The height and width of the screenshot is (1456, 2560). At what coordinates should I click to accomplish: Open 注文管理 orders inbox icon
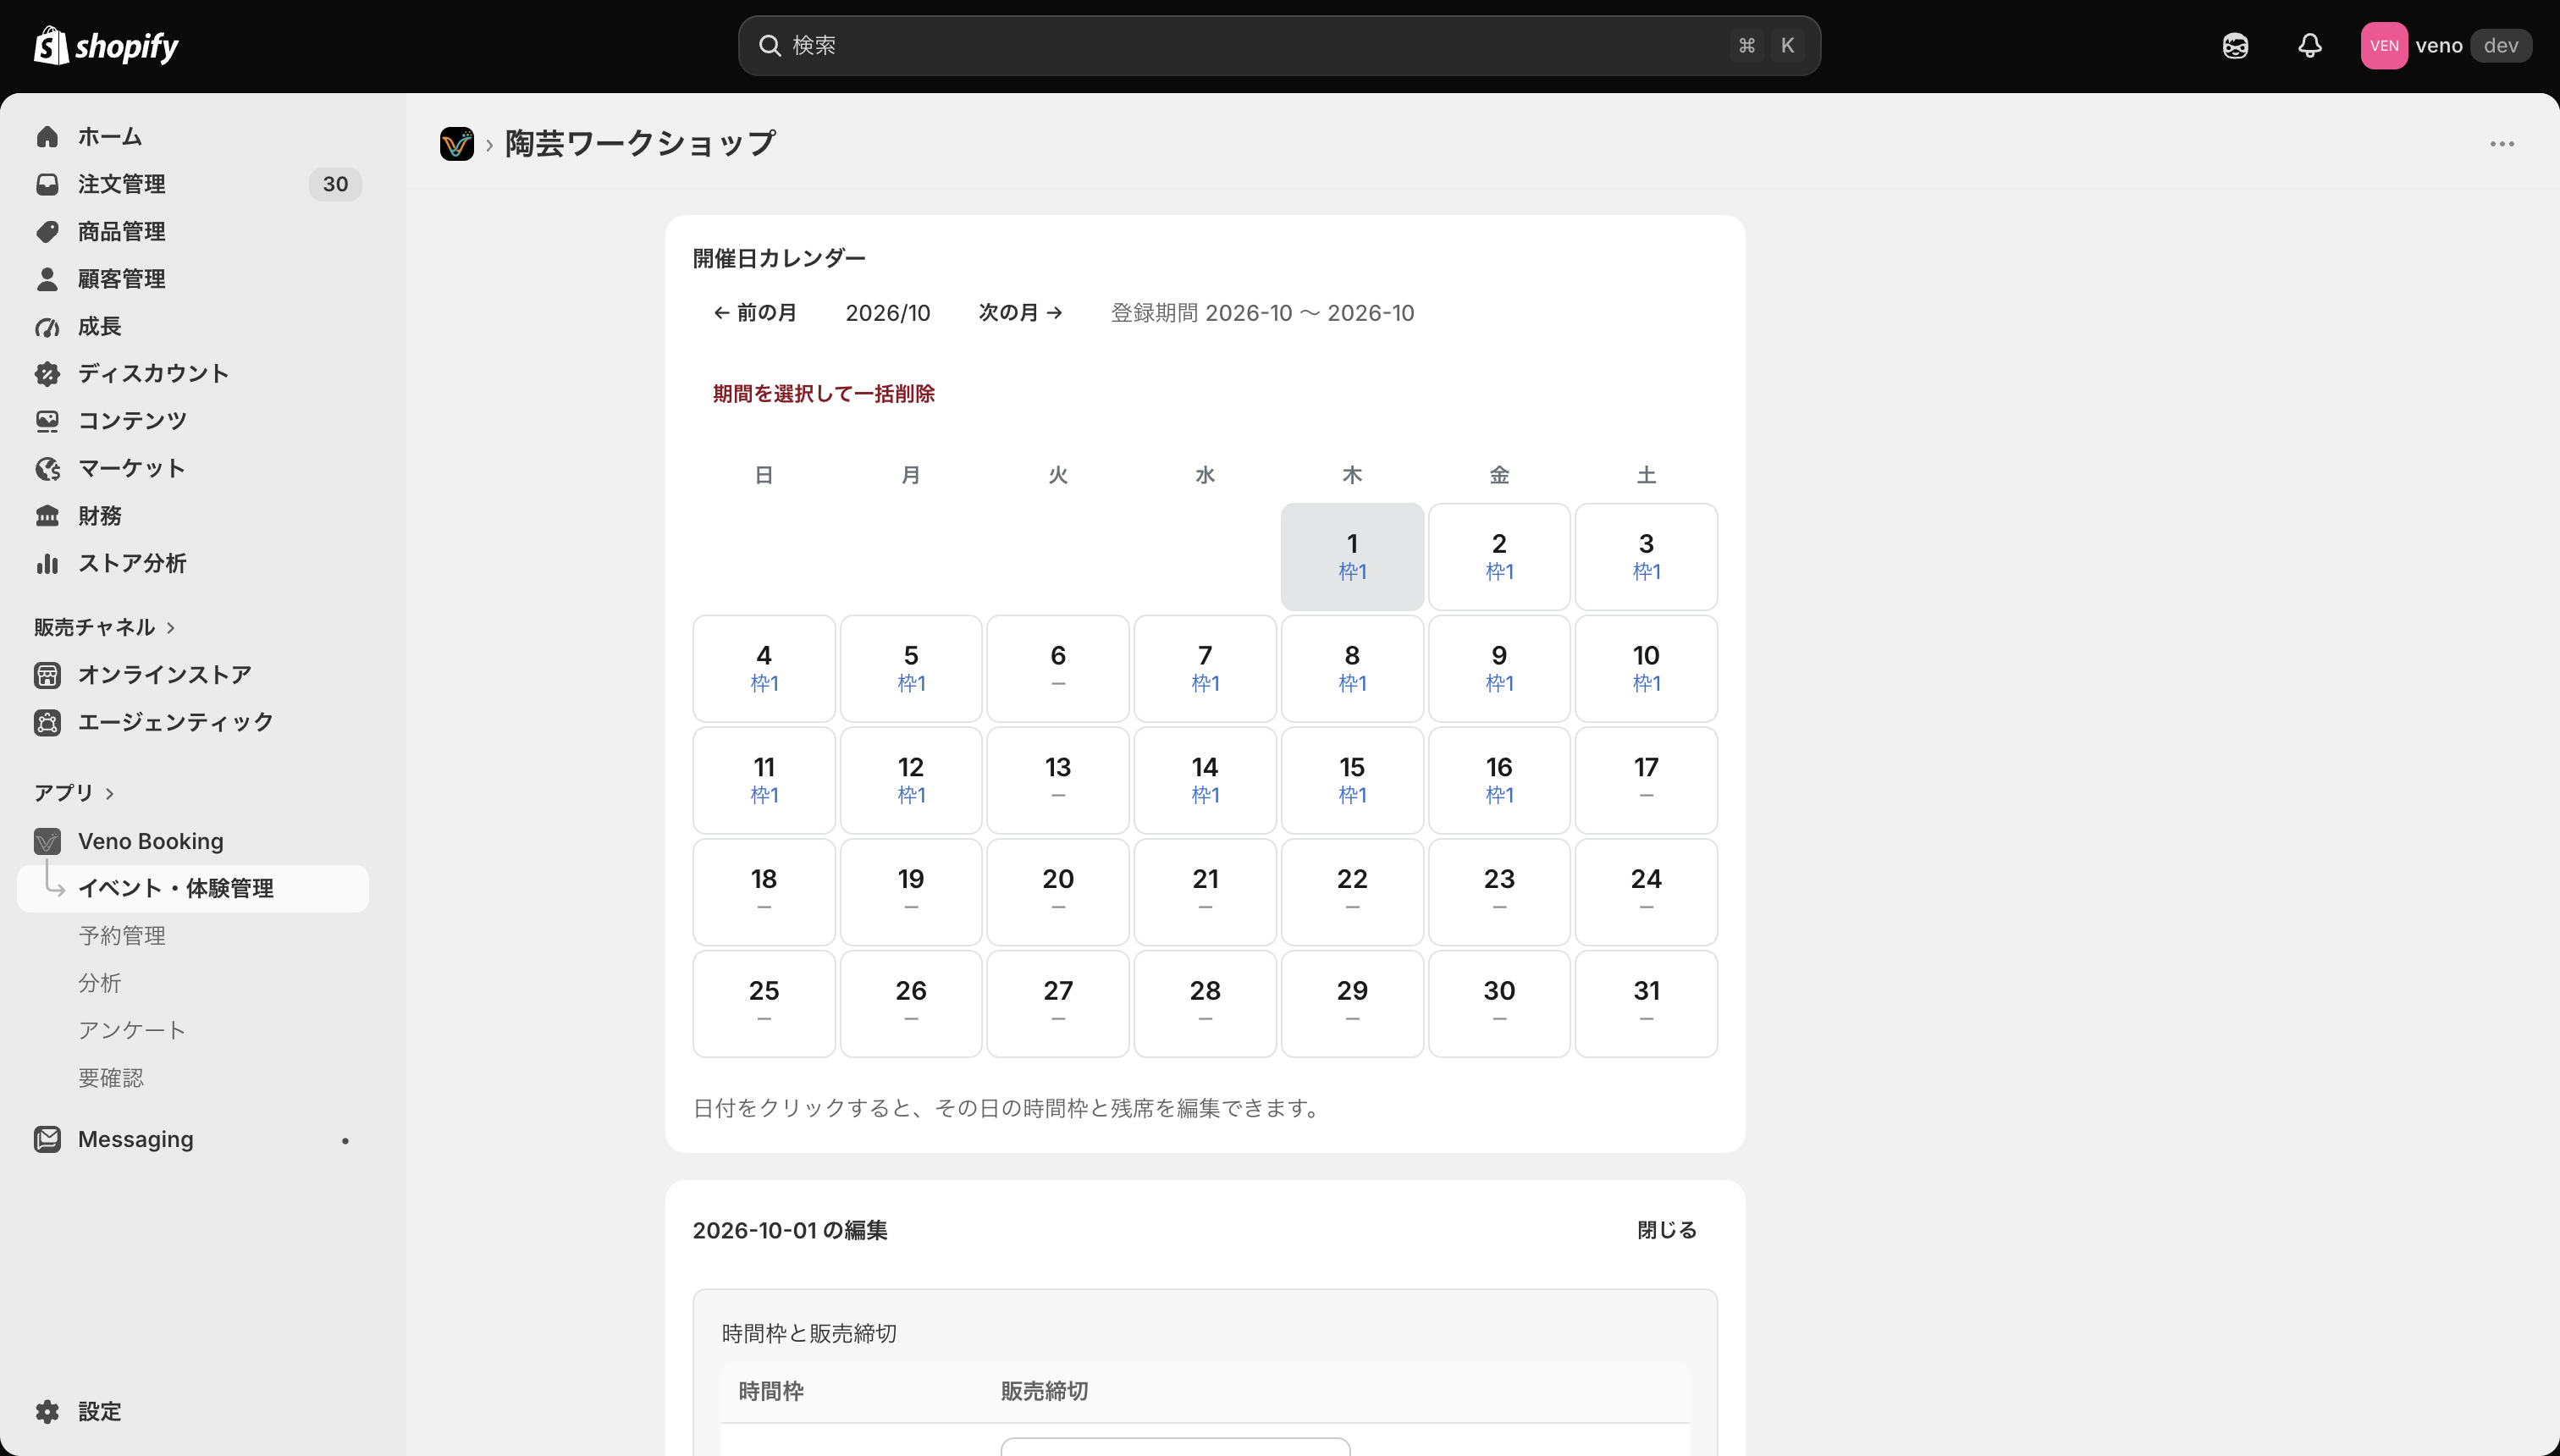pos(47,184)
